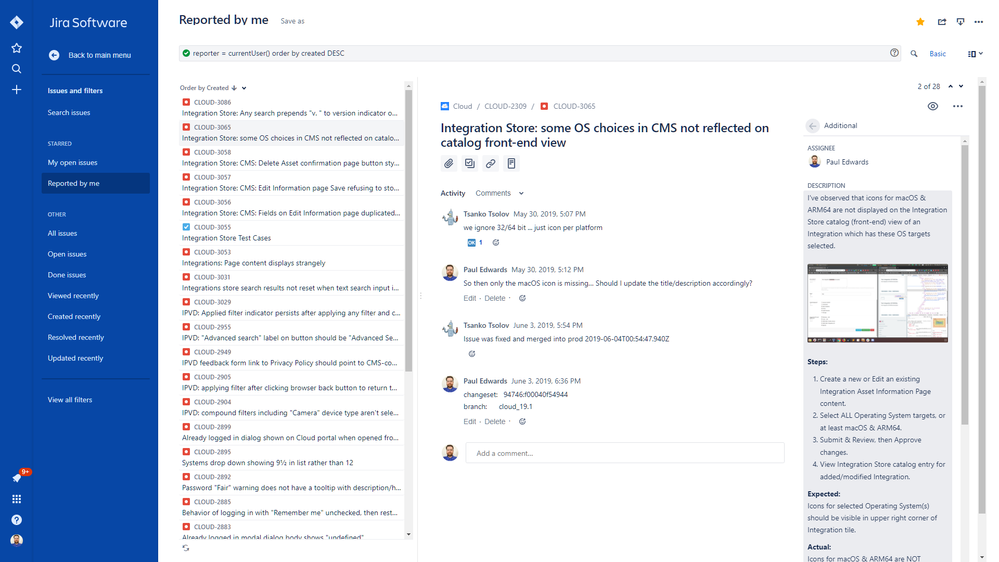This screenshot has height=562, width=999.
Task: Open issue CLOUD-3055 Integration Store Test Cases
Action: (x=291, y=233)
